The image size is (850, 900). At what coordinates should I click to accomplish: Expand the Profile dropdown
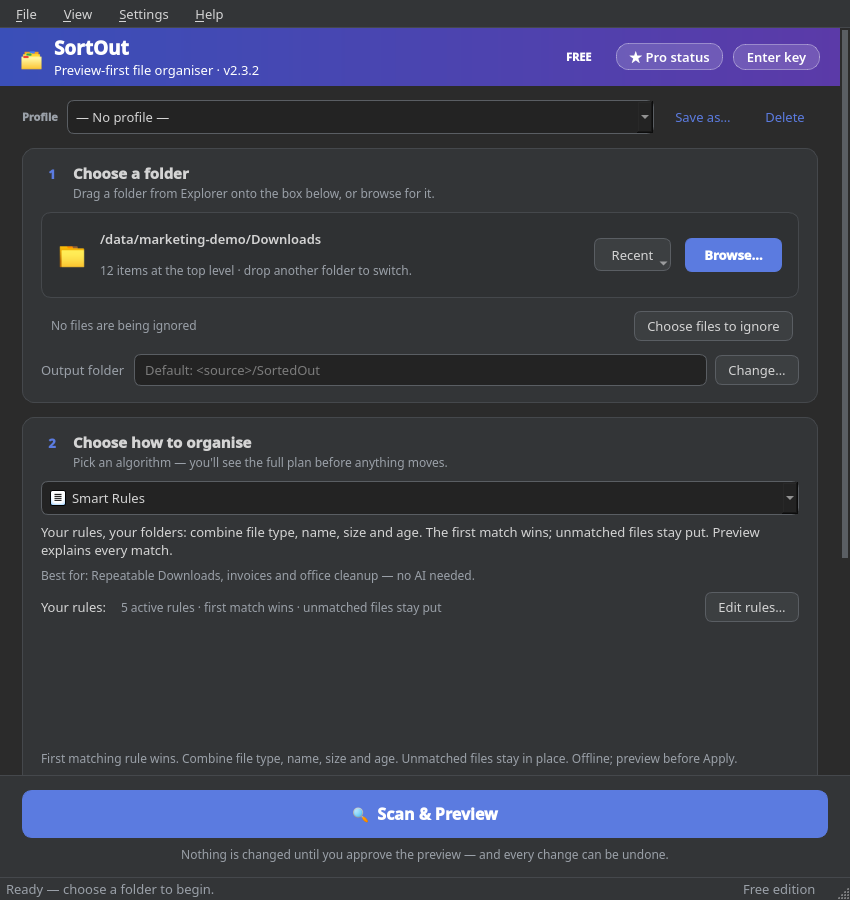pyautogui.click(x=360, y=117)
